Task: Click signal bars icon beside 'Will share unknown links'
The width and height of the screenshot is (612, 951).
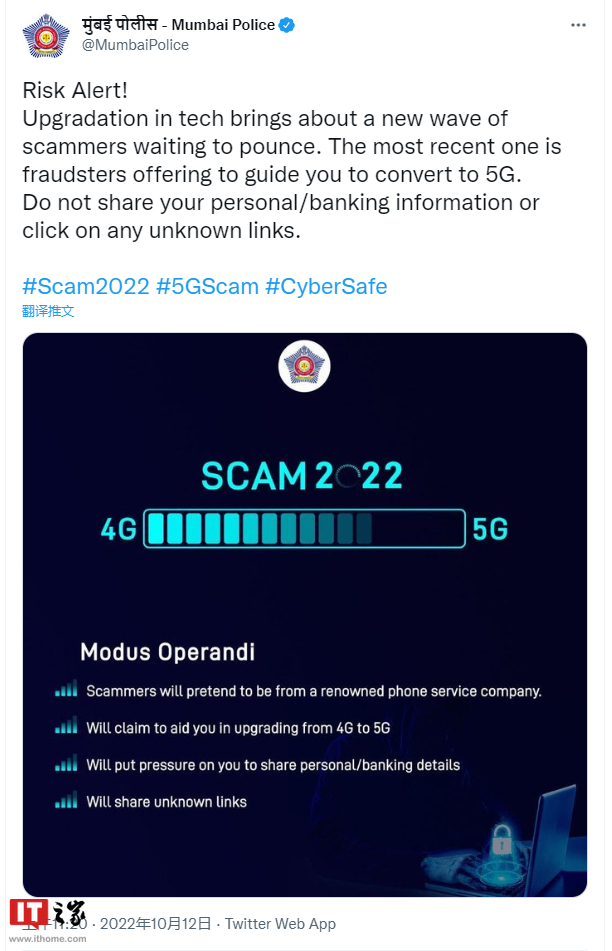Action: (66, 801)
